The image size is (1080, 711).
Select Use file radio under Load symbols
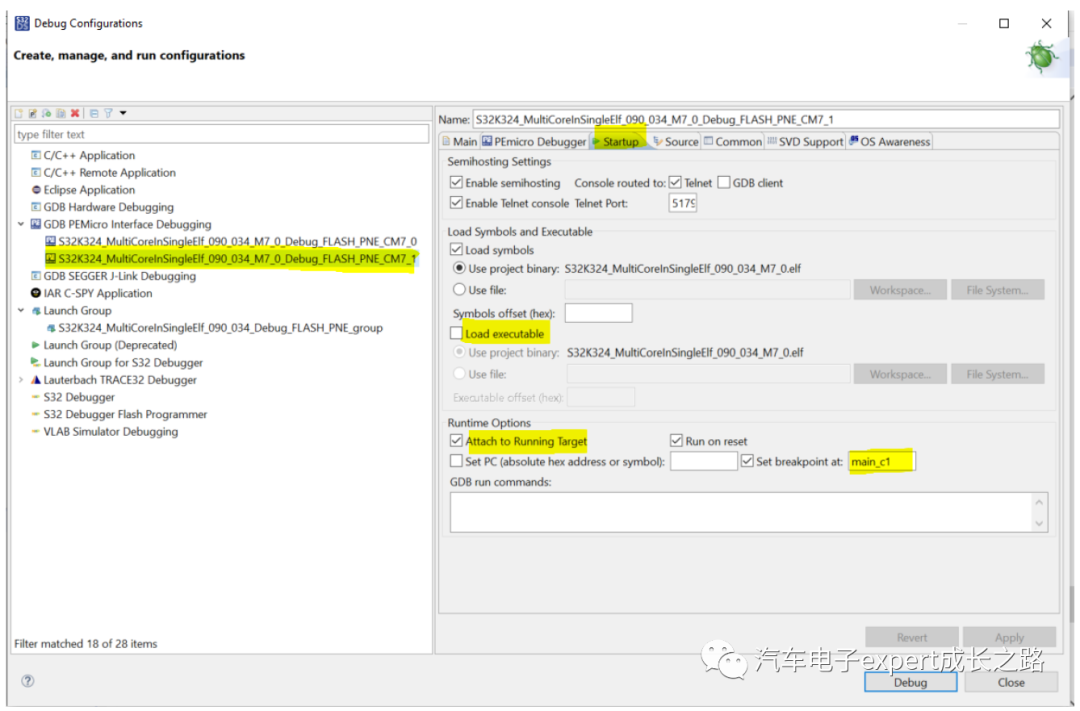click(x=459, y=289)
